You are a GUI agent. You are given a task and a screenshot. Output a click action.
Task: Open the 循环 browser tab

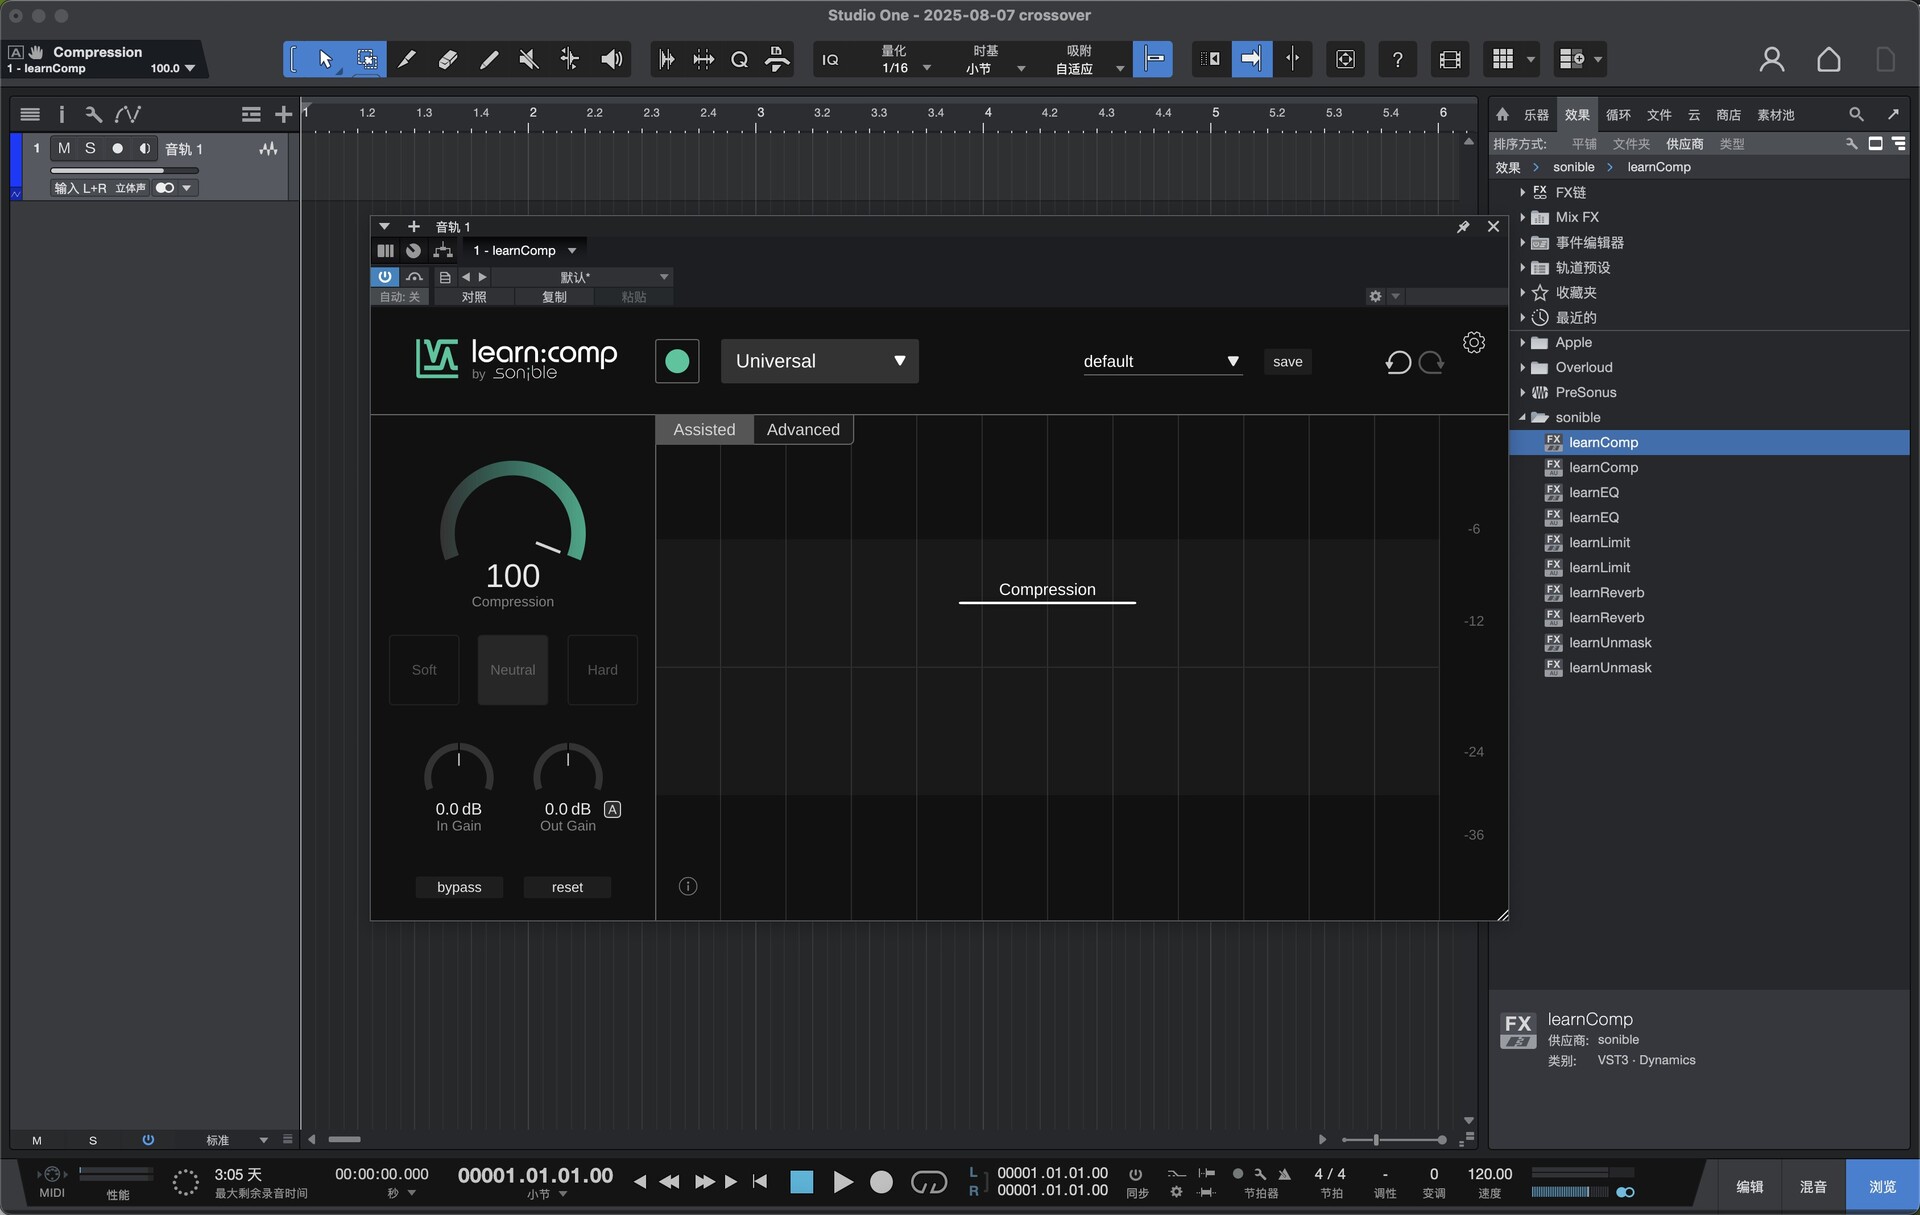tap(1618, 115)
